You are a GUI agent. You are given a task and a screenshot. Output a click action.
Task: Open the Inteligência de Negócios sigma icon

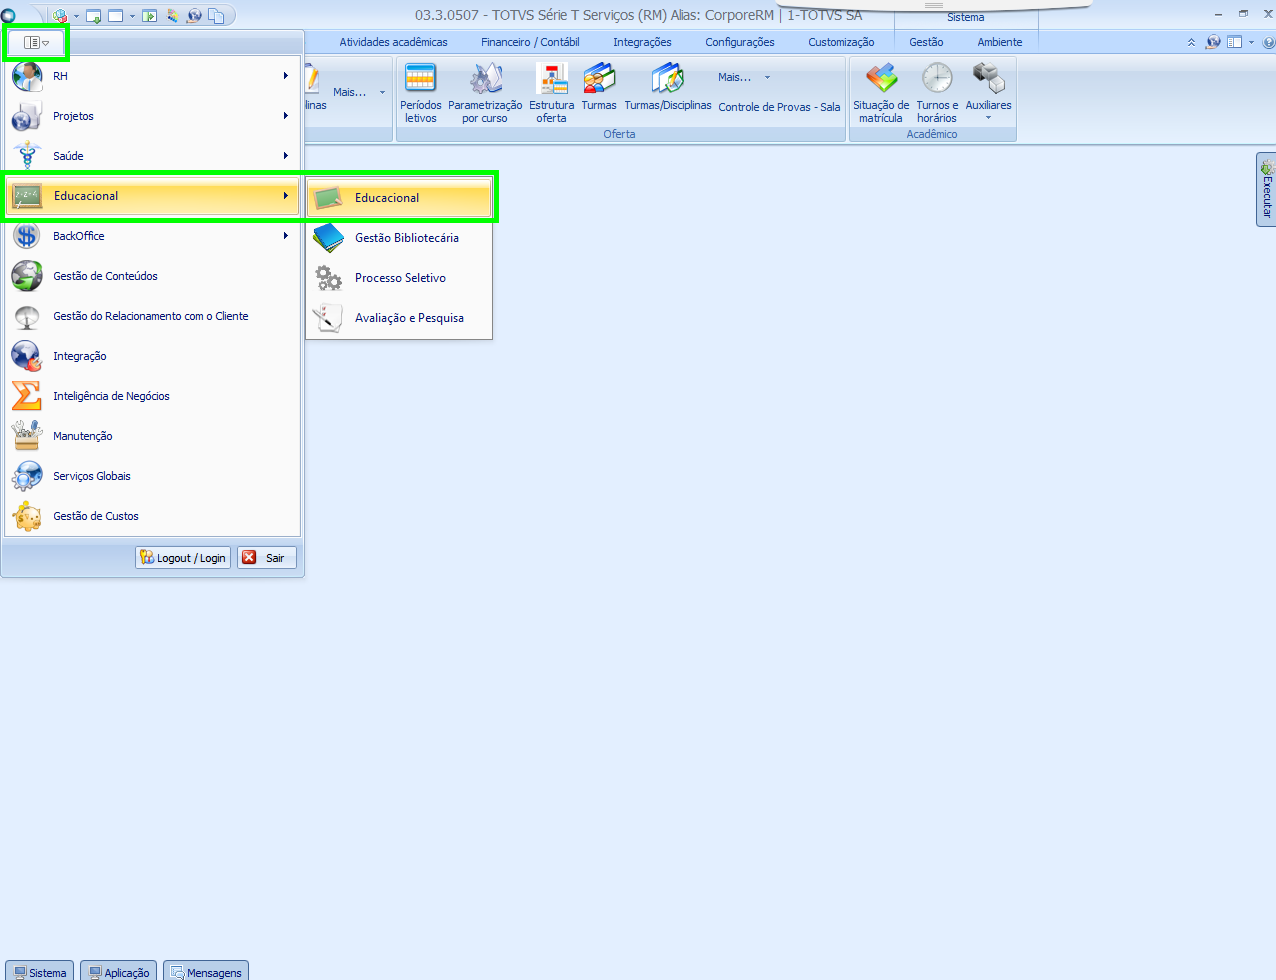click(x=27, y=397)
